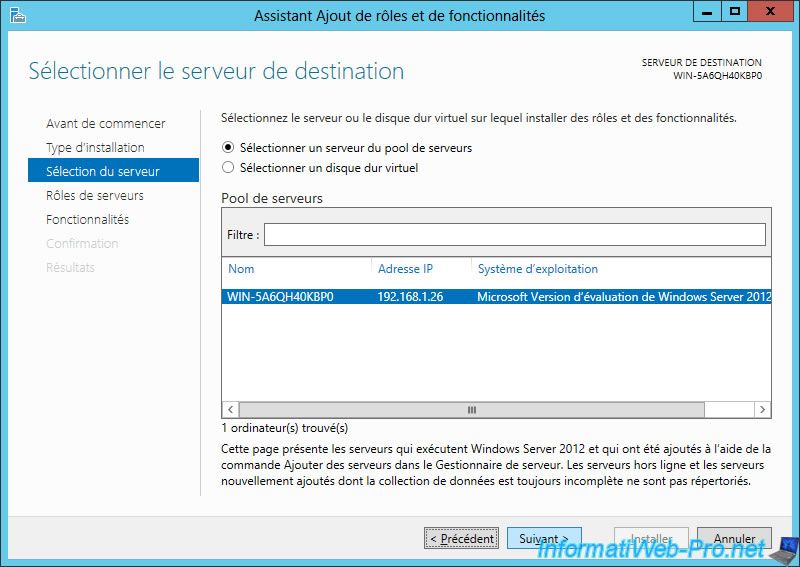
Task: Click the Suivant button
Action: [544, 538]
